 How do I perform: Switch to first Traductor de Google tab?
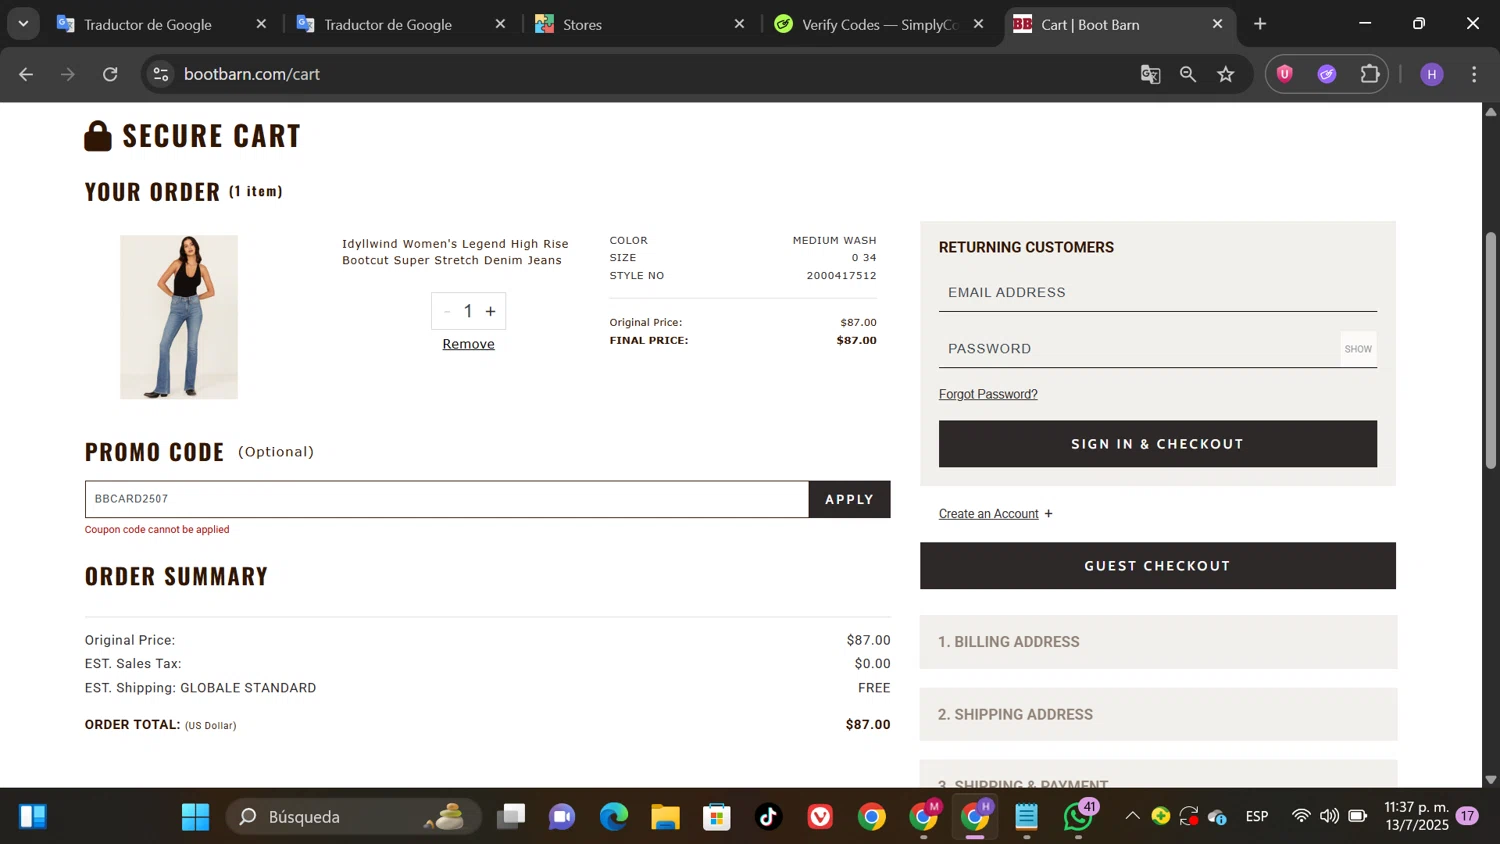[x=162, y=24]
